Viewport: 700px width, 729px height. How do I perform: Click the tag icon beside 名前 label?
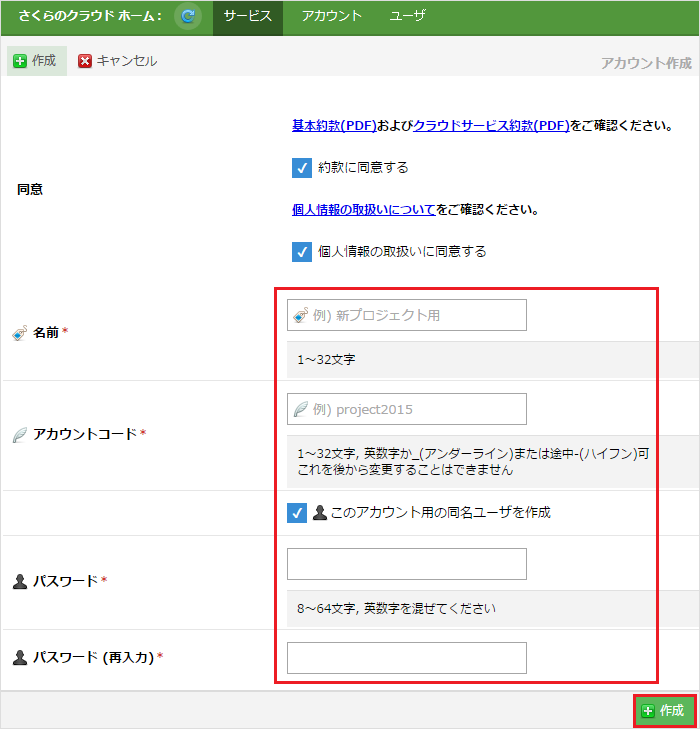tap(20, 332)
